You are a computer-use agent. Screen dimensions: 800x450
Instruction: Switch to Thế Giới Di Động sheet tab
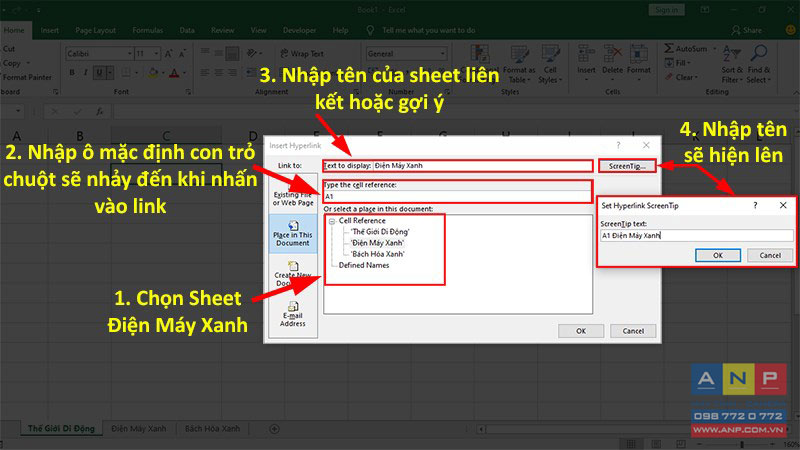click(61, 429)
